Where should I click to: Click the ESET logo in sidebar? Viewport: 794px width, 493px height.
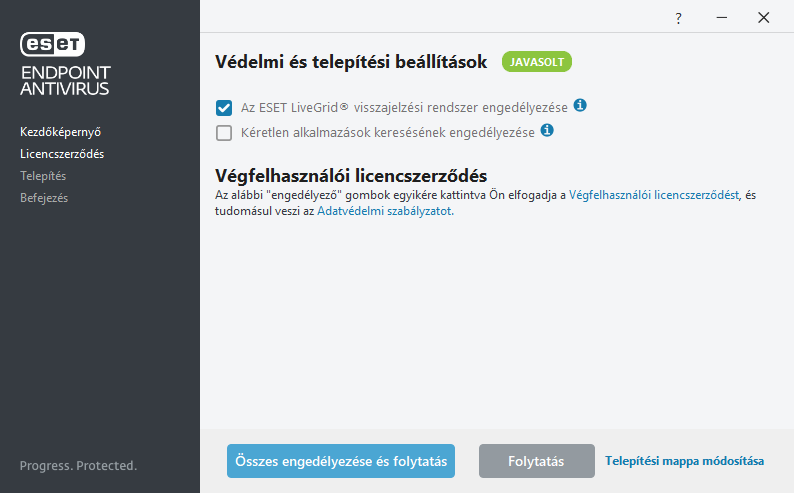point(52,44)
